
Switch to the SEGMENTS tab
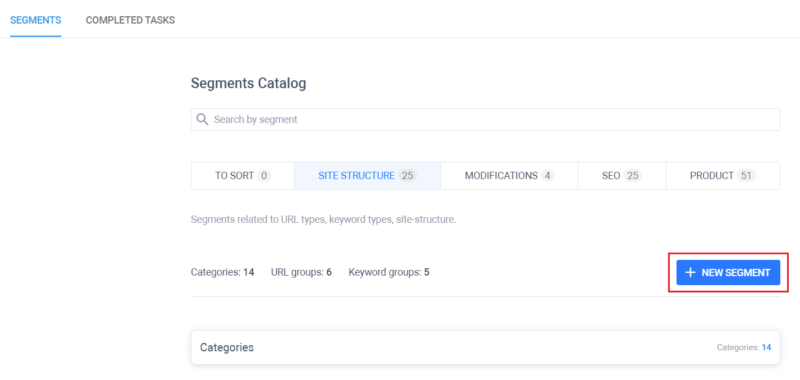(36, 20)
